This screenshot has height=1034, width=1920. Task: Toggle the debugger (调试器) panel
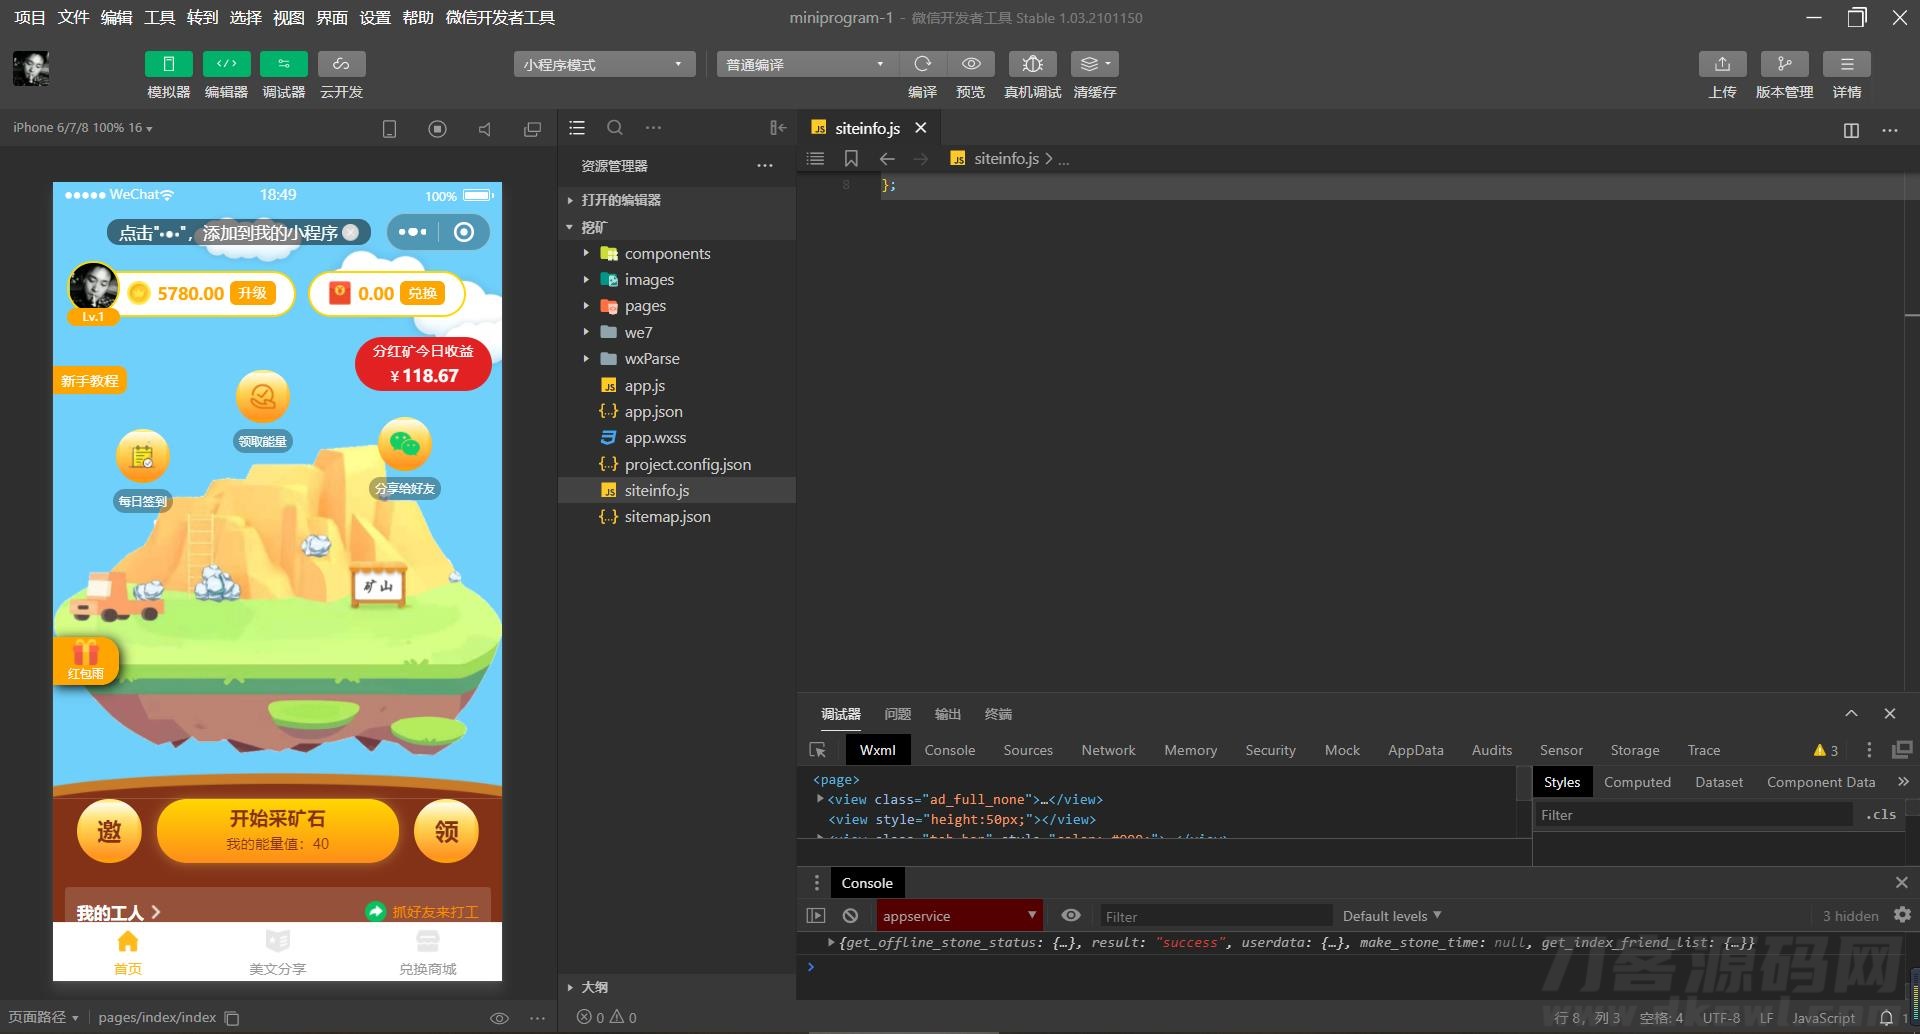pyautogui.click(x=284, y=64)
